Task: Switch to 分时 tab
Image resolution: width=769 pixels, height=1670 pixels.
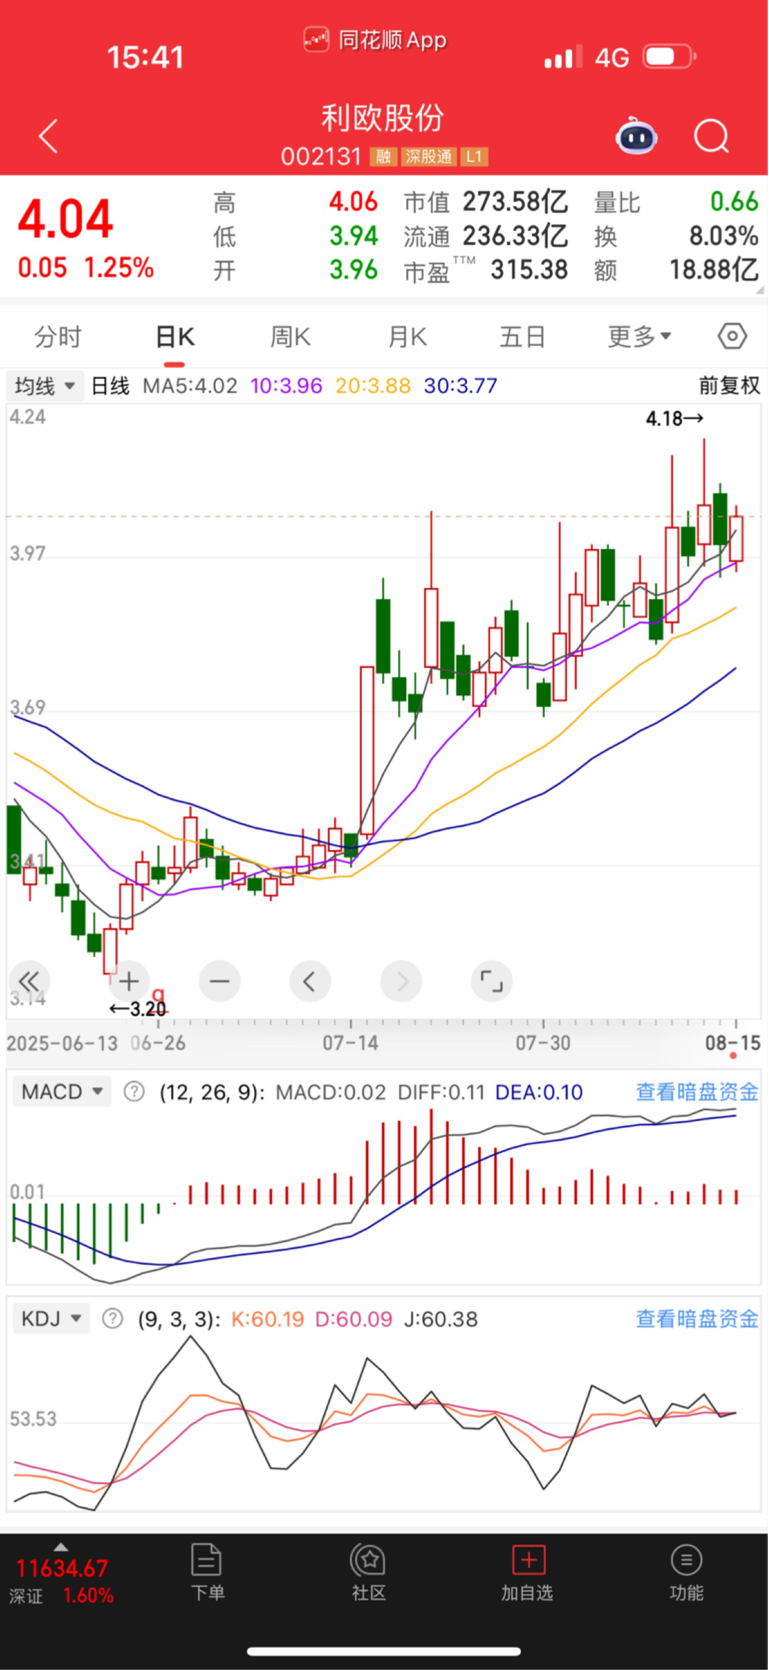Action: coord(58,337)
